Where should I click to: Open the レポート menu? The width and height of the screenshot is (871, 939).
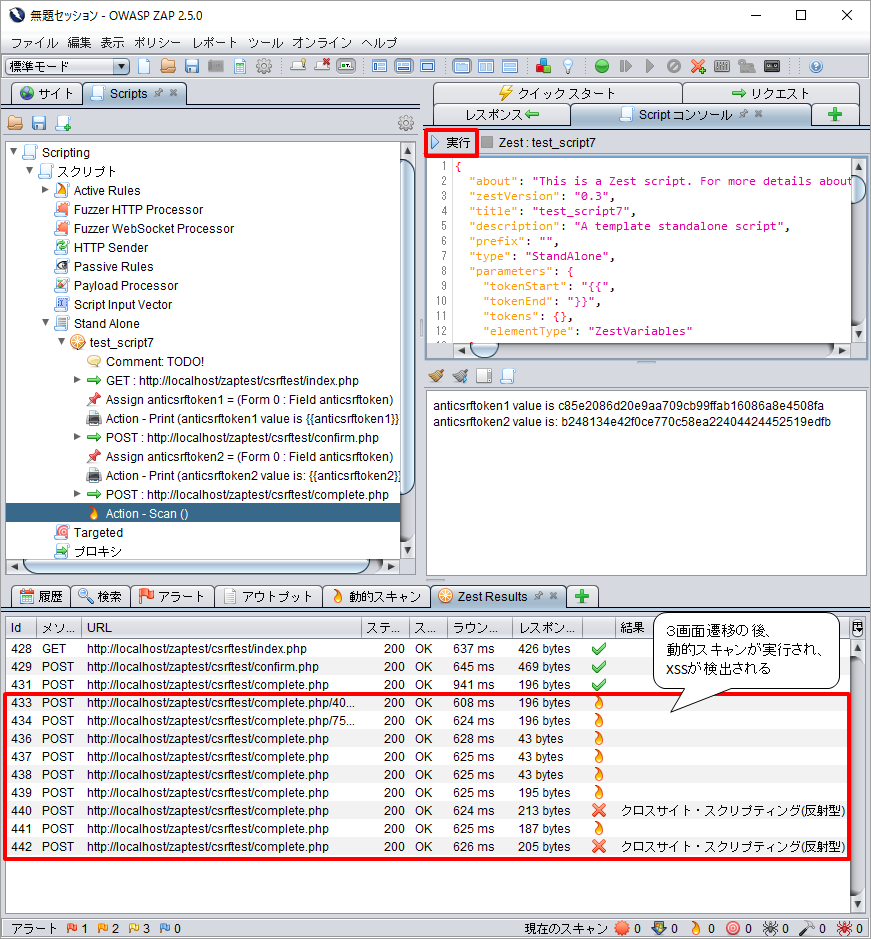214,43
